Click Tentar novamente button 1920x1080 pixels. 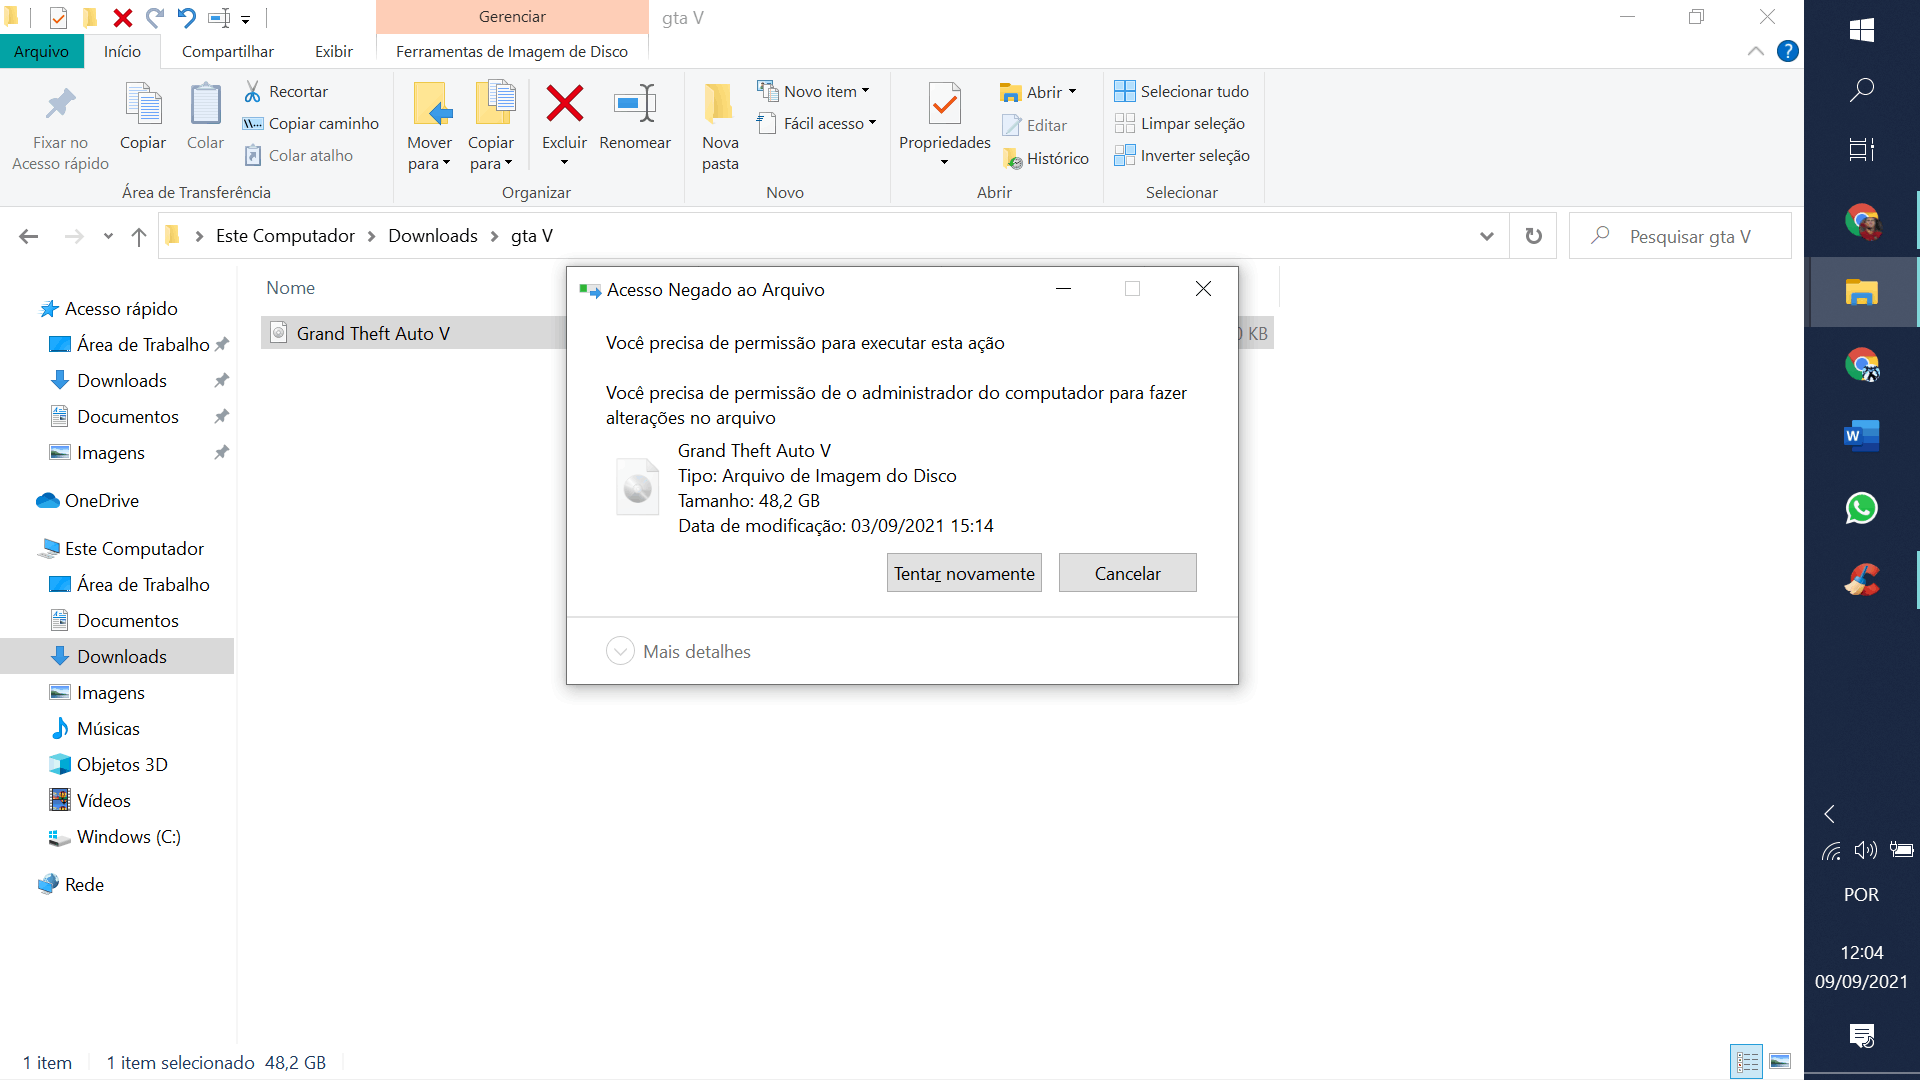point(964,573)
